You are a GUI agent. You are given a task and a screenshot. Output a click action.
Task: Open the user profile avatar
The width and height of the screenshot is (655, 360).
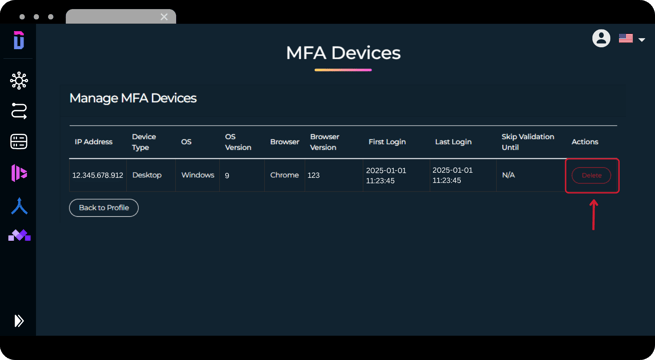tap(601, 38)
